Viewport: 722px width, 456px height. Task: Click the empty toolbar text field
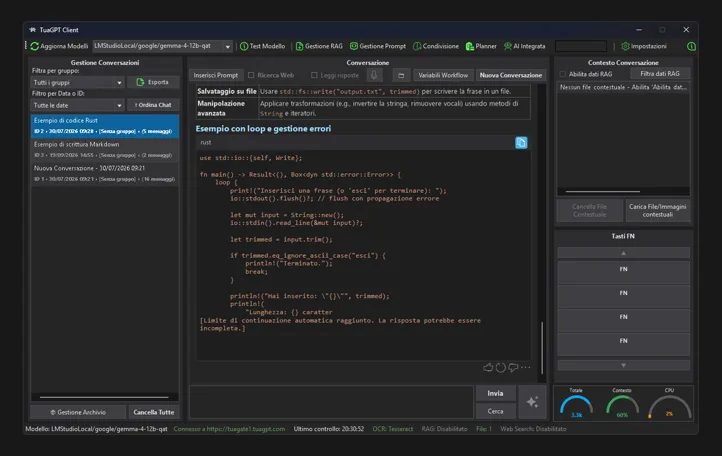pos(581,46)
